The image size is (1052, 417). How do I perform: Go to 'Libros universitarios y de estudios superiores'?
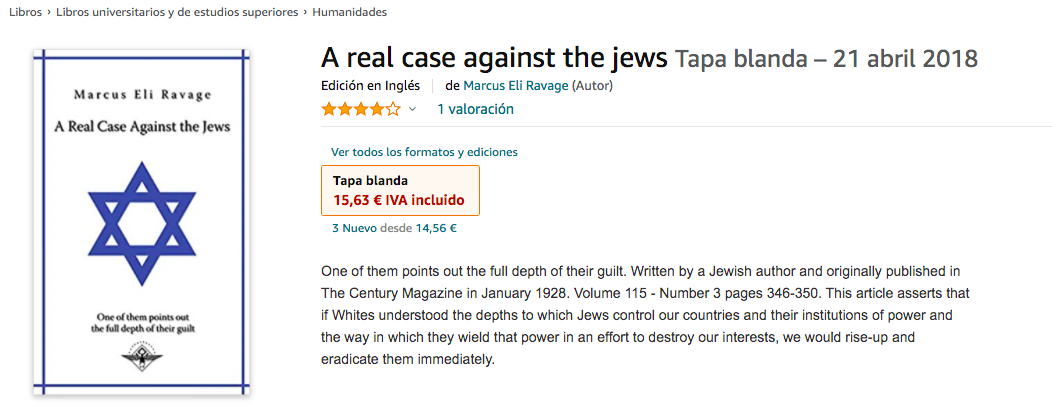tap(177, 12)
